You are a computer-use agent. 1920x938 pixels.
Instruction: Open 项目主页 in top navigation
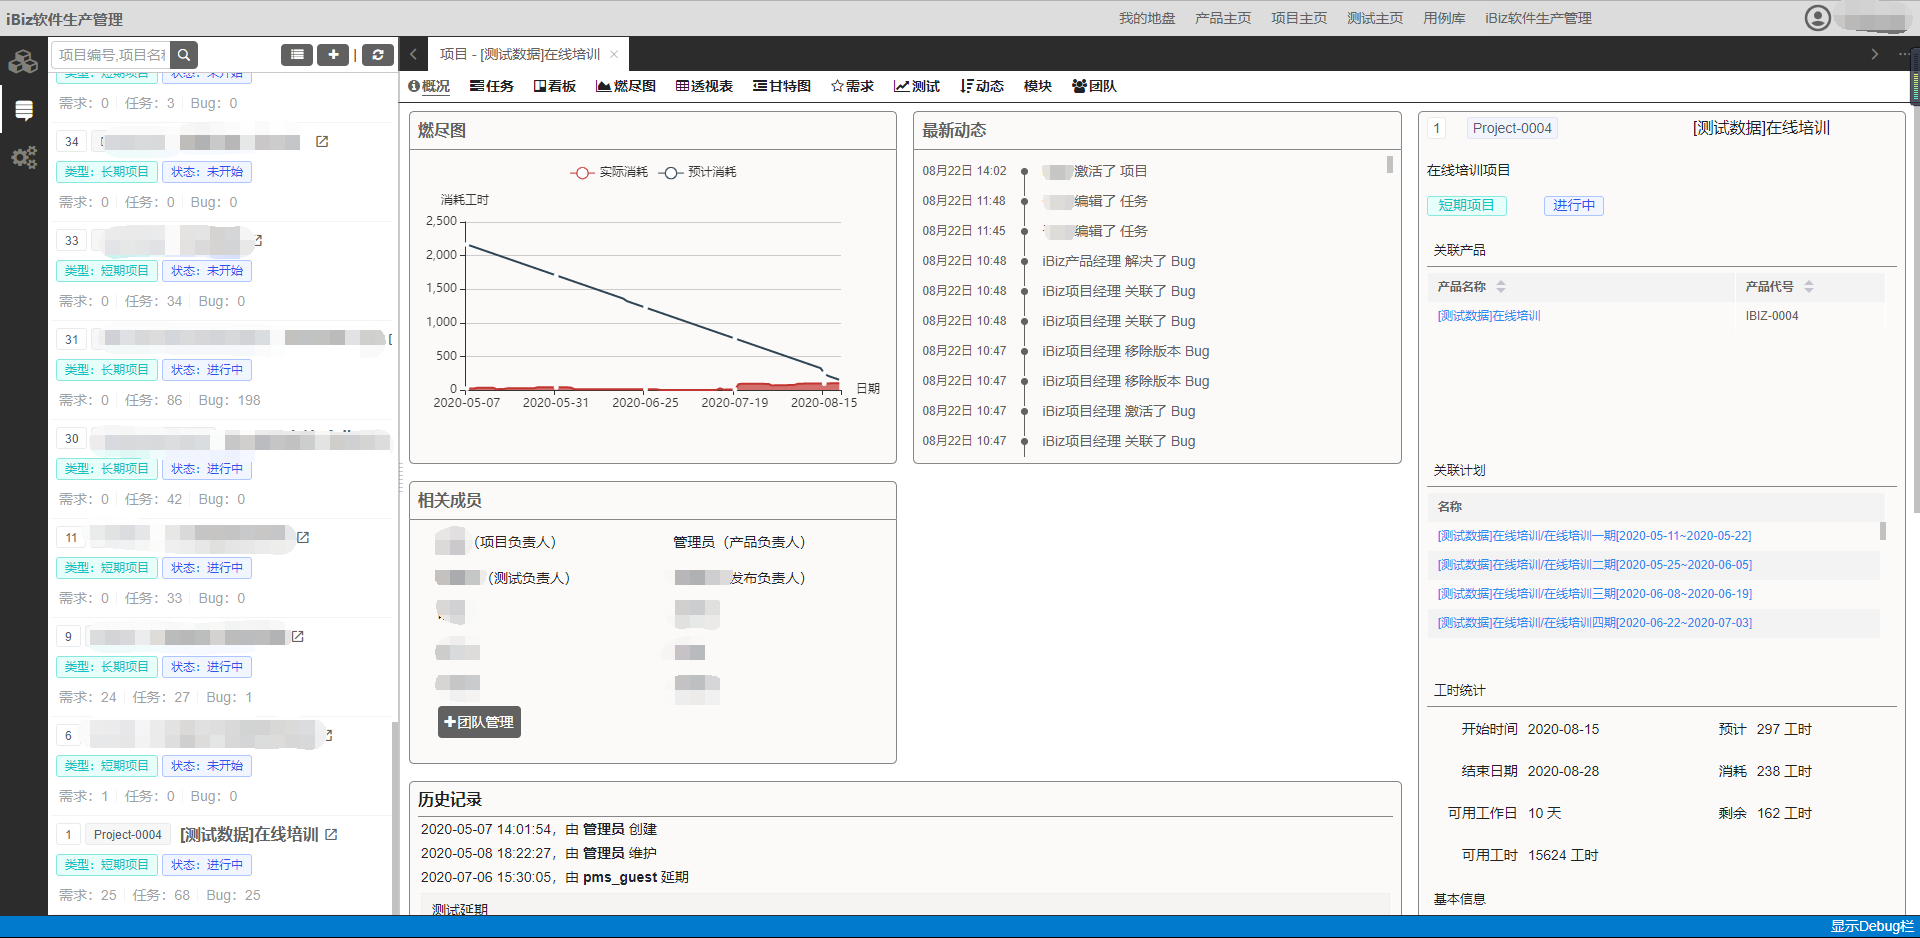click(x=1299, y=18)
